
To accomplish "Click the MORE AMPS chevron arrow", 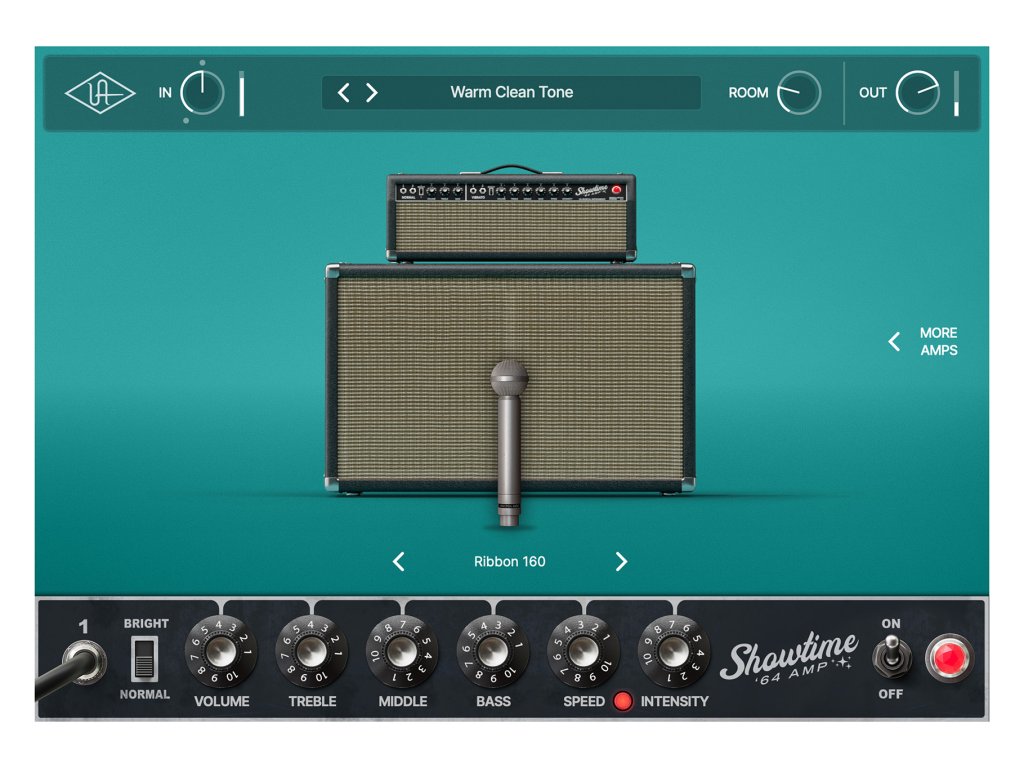I will click(894, 342).
